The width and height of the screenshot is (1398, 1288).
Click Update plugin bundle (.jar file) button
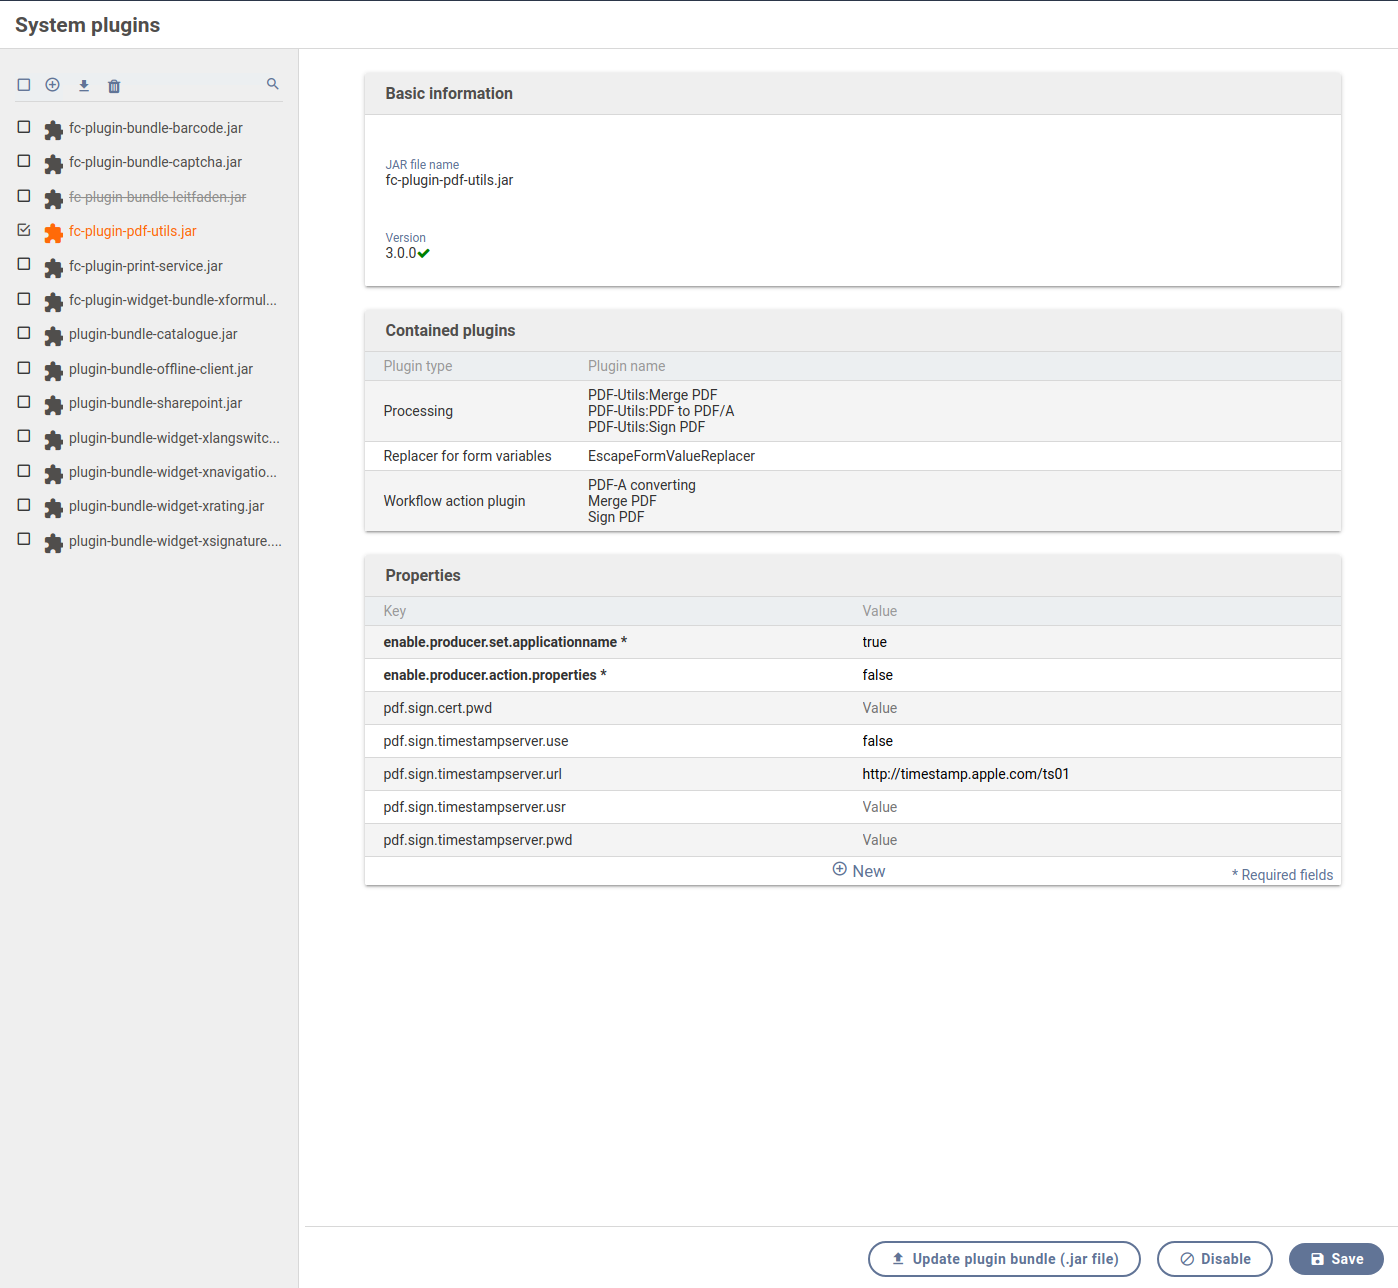(1004, 1259)
